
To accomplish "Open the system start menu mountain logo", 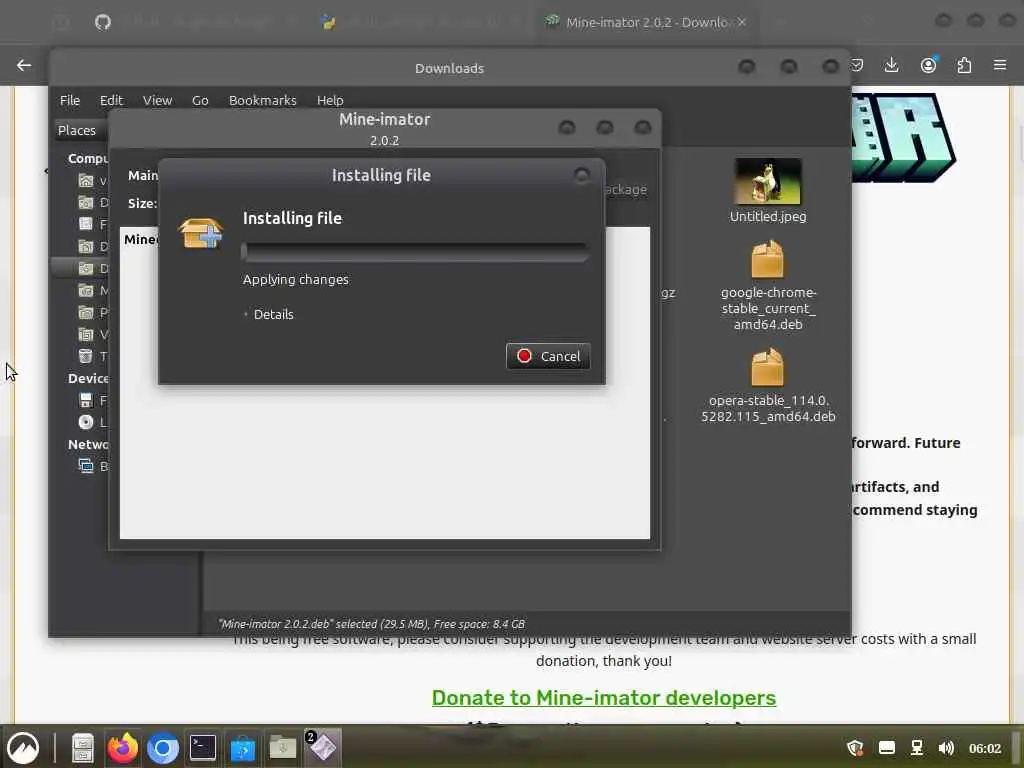I will pyautogui.click(x=22, y=748).
